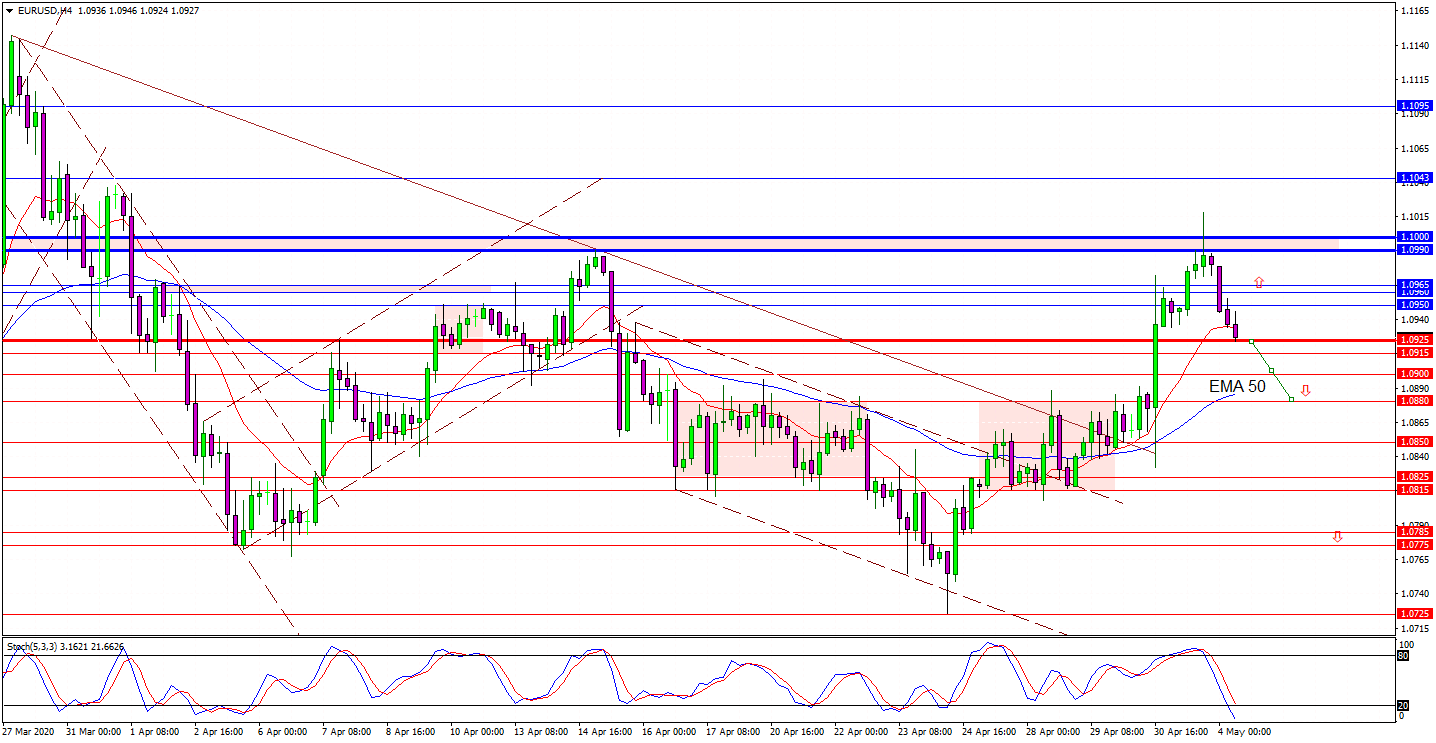
Task: Click the 1.1015 value on the price scale
Action: coord(1414,217)
